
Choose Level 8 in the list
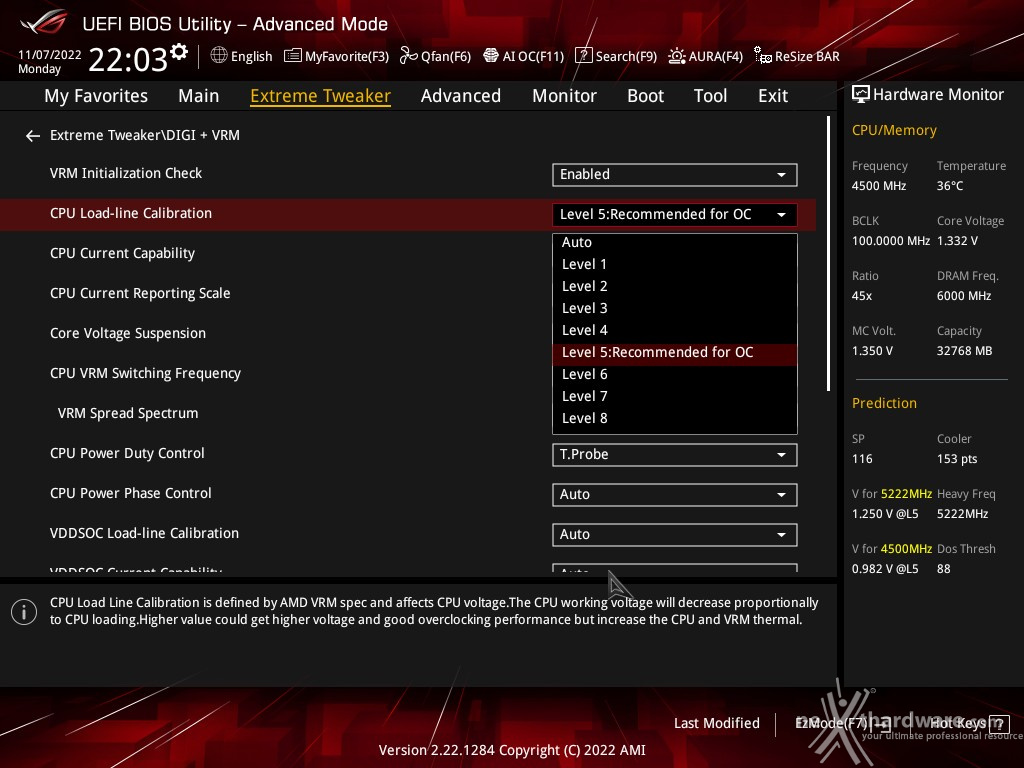click(x=675, y=419)
